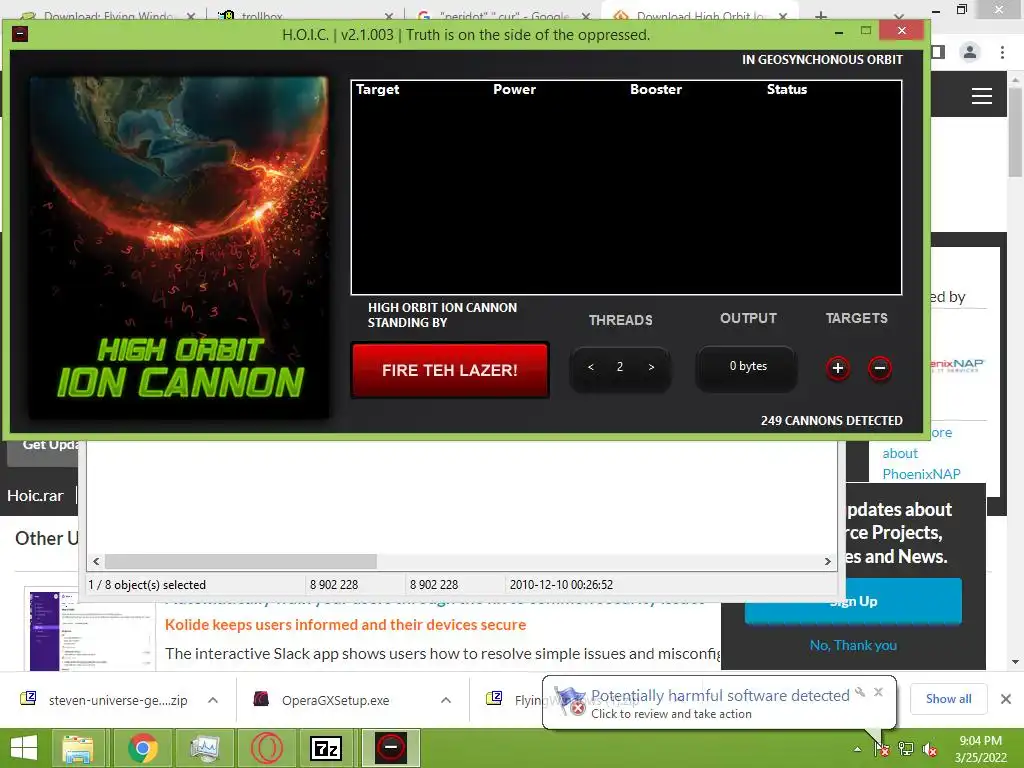
Task: Show hidden system tray icons arrow
Action: pyautogui.click(x=857, y=749)
